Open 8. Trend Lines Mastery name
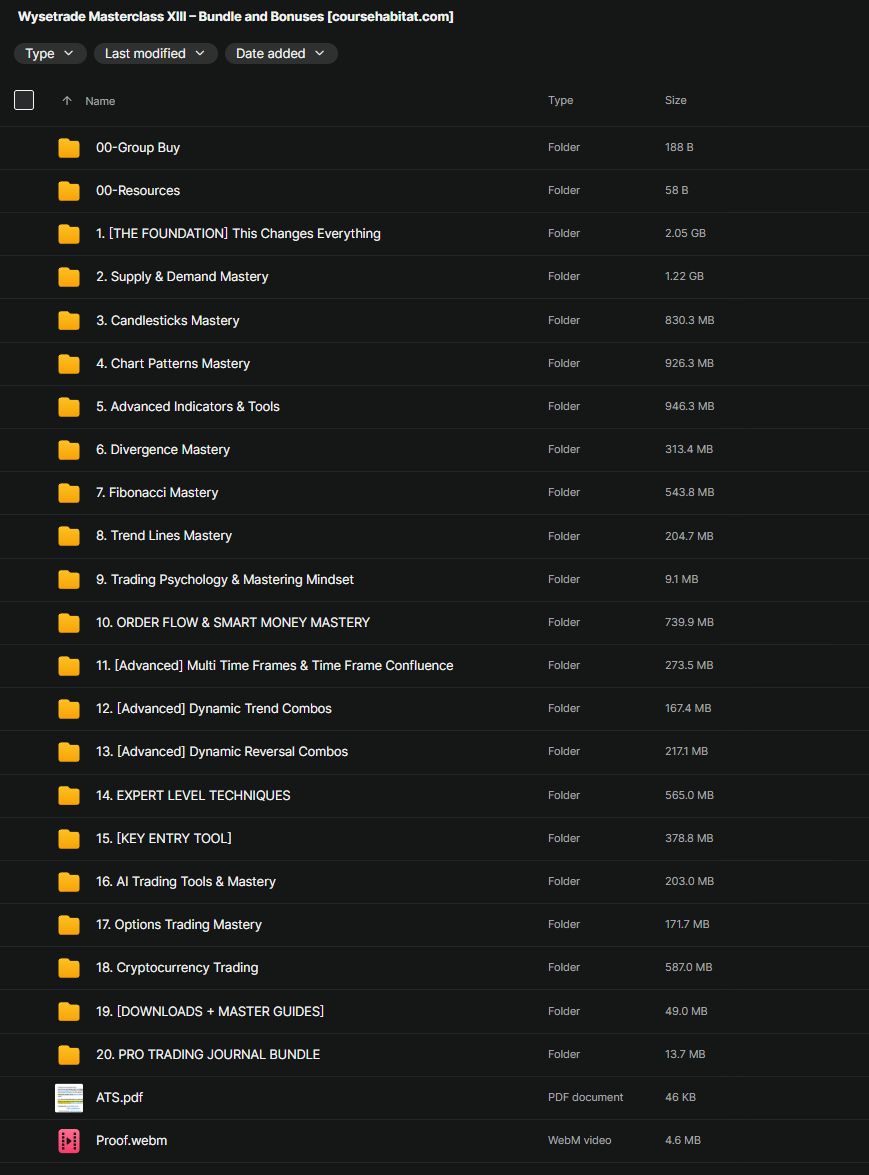869x1175 pixels. (x=164, y=536)
